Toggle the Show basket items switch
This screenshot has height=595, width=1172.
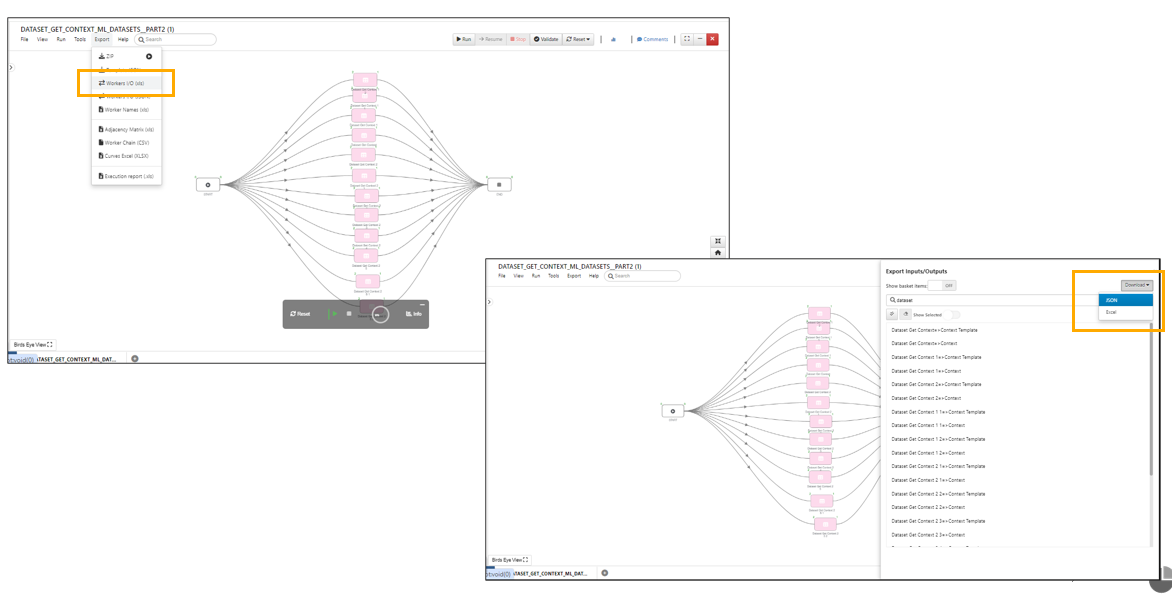click(943, 285)
